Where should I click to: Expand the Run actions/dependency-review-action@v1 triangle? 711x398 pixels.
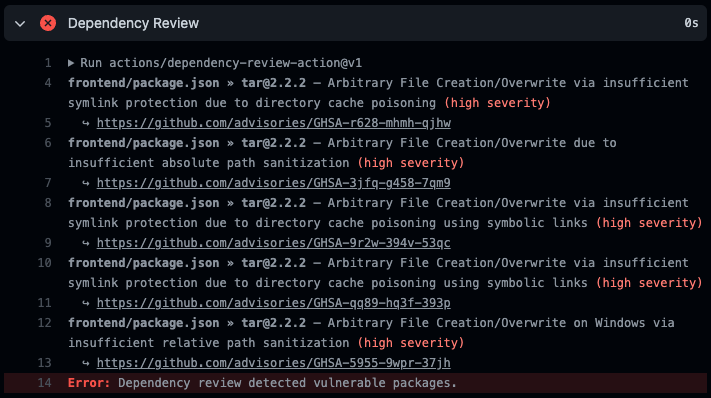click(x=71, y=63)
